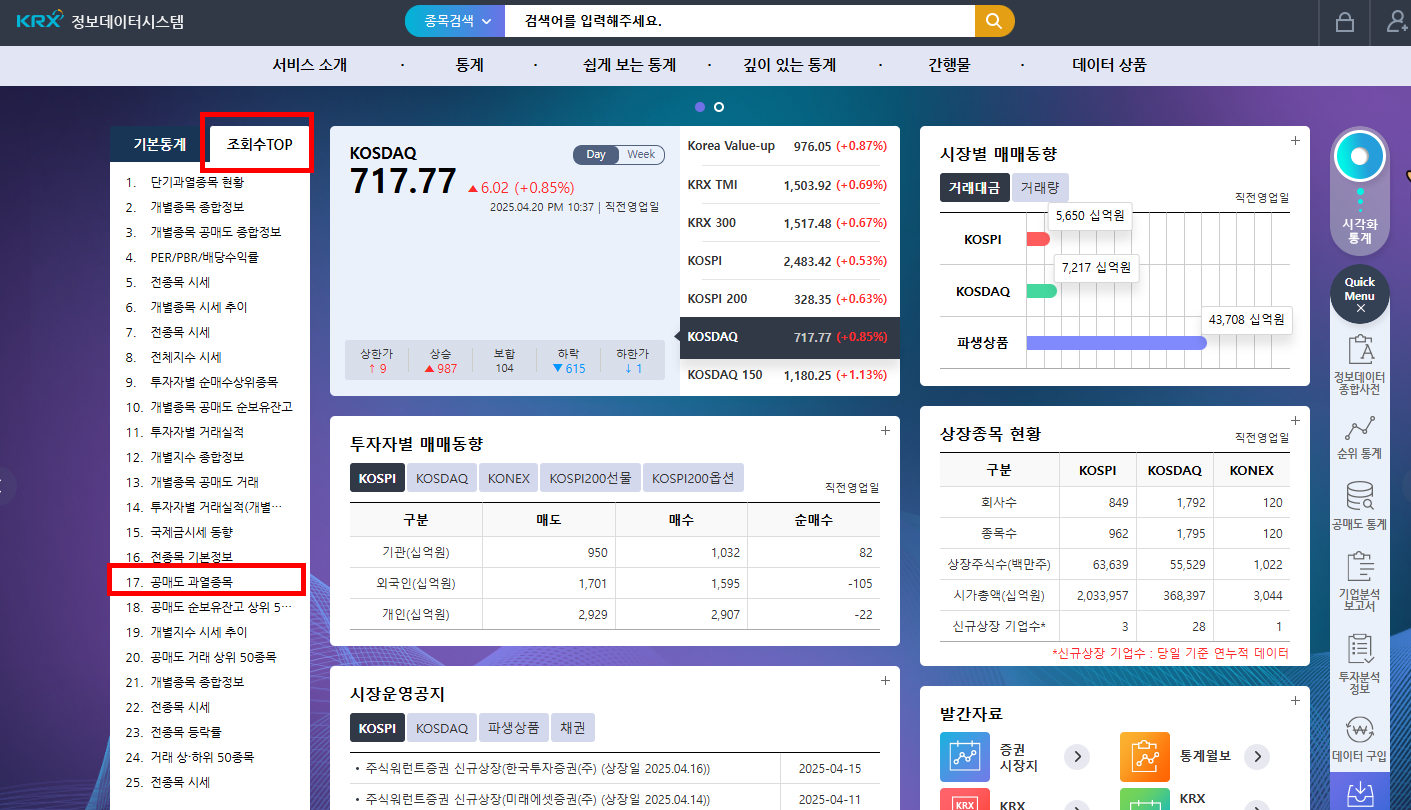1411x810 pixels.
Task: Switch 매매동향 to 거래대금
Action: click(x=974, y=188)
